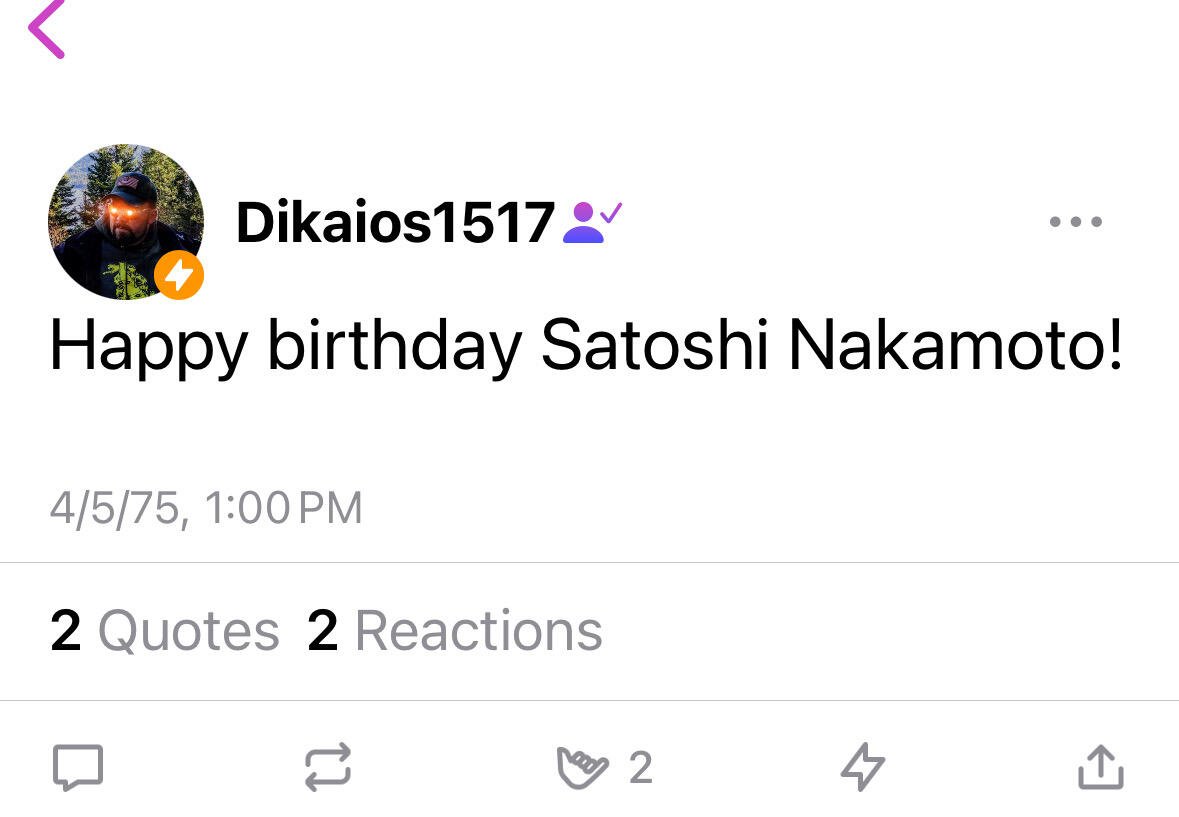The width and height of the screenshot is (1179, 817).
Task: Zap the post with the lightning bolt icon
Action: (862, 767)
